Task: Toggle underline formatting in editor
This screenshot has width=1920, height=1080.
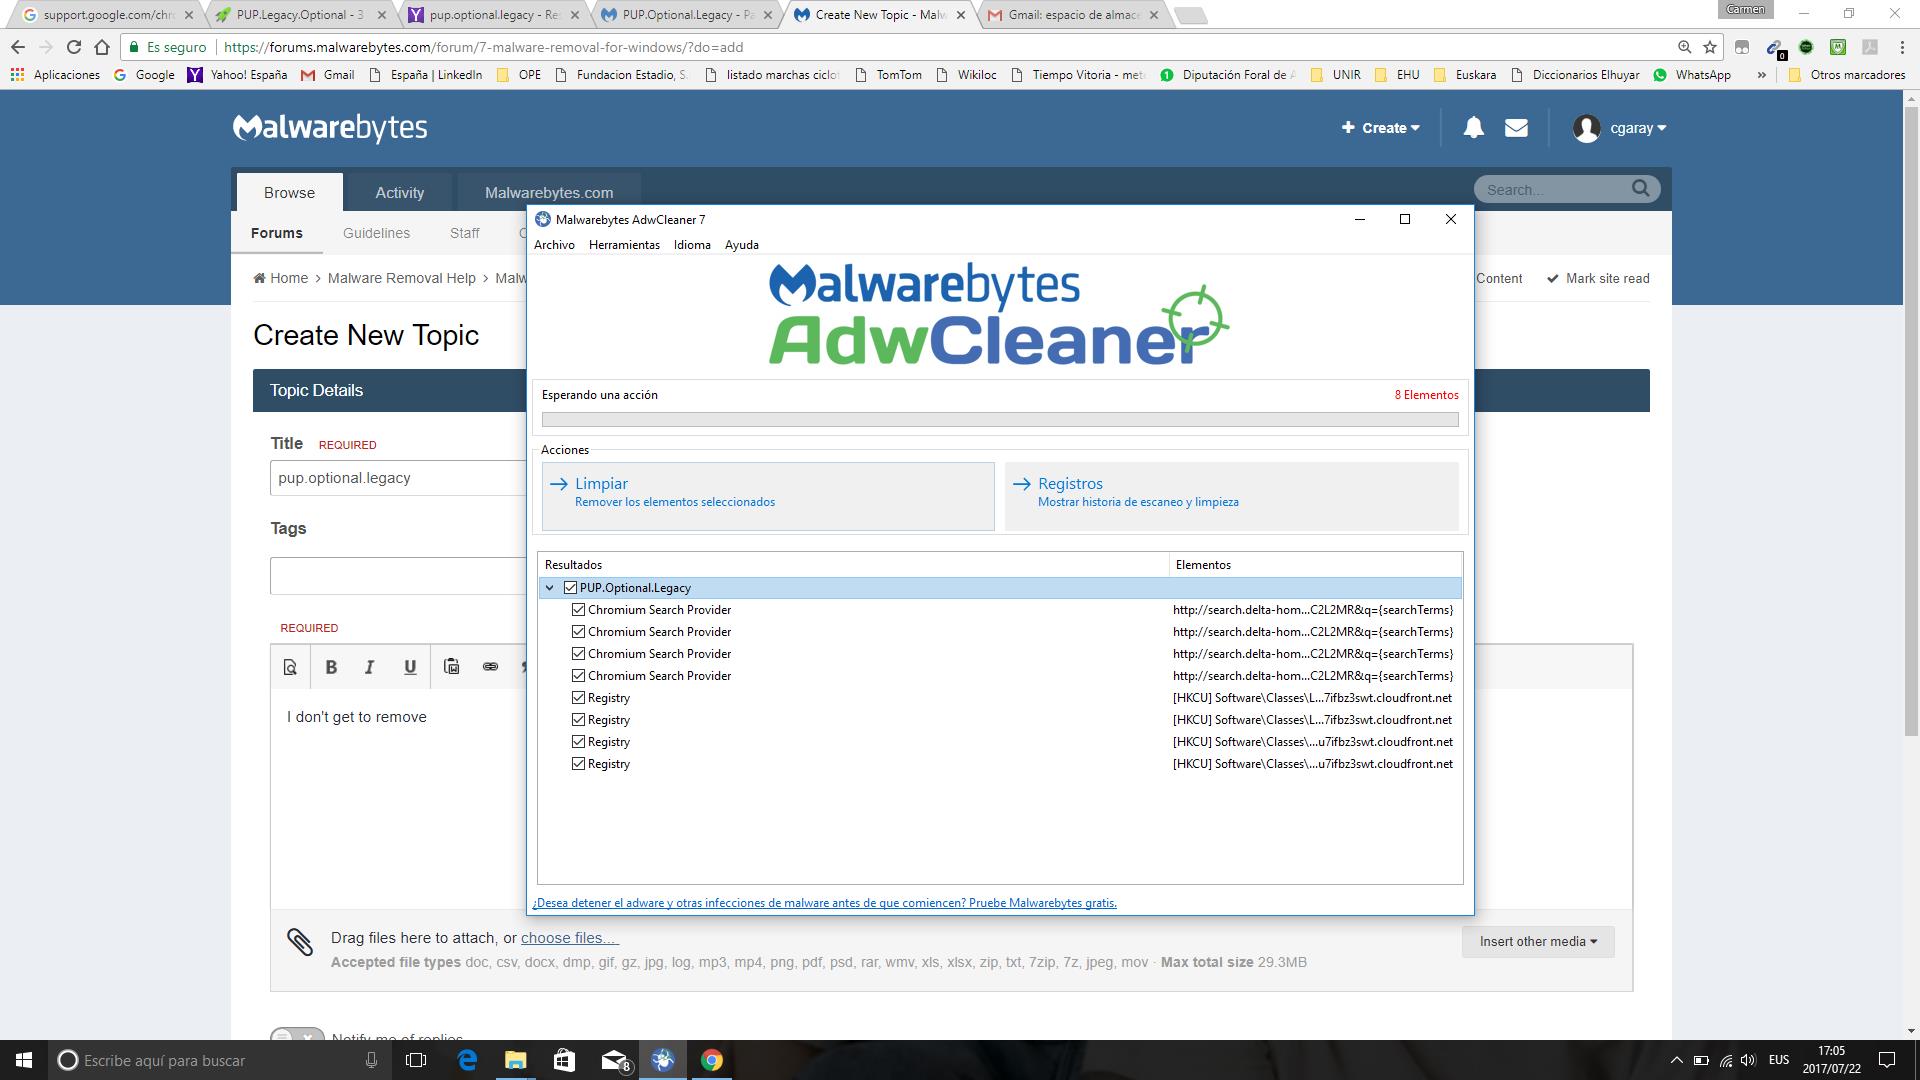Action: pyautogui.click(x=409, y=667)
